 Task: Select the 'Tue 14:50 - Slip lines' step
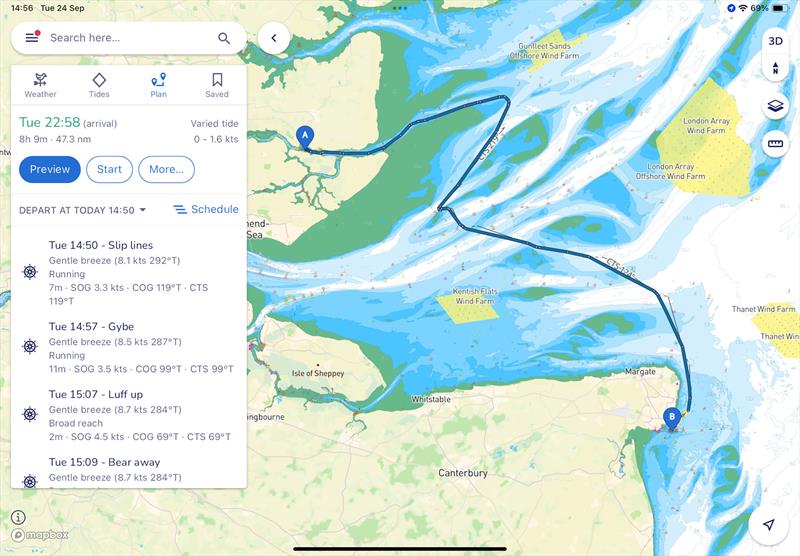(129, 272)
